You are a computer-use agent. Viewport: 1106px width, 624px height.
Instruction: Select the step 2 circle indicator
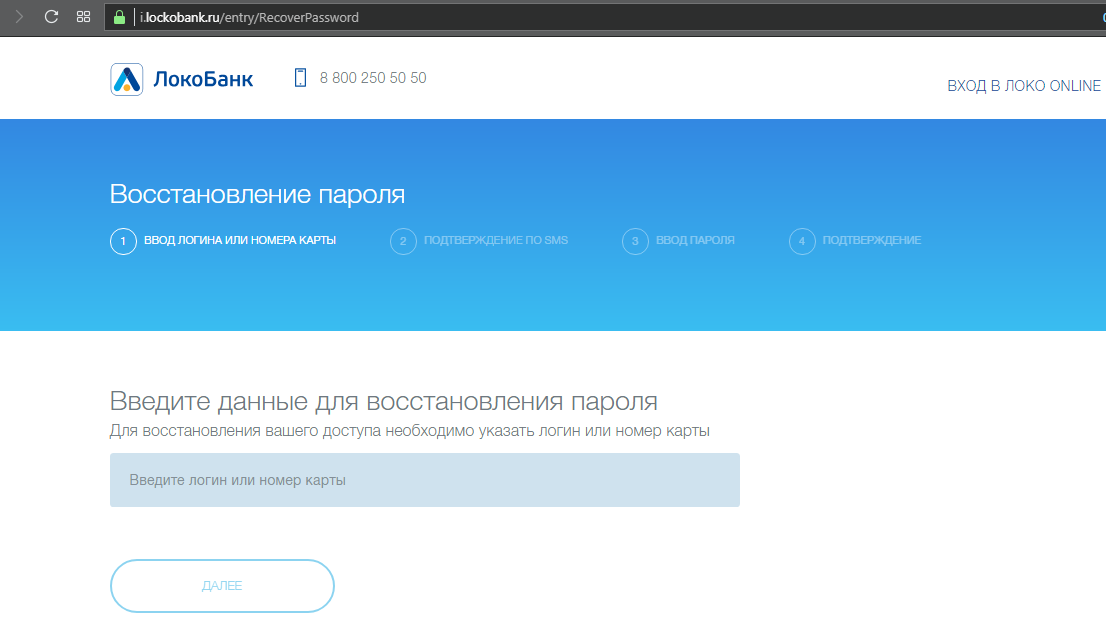(x=403, y=241)
